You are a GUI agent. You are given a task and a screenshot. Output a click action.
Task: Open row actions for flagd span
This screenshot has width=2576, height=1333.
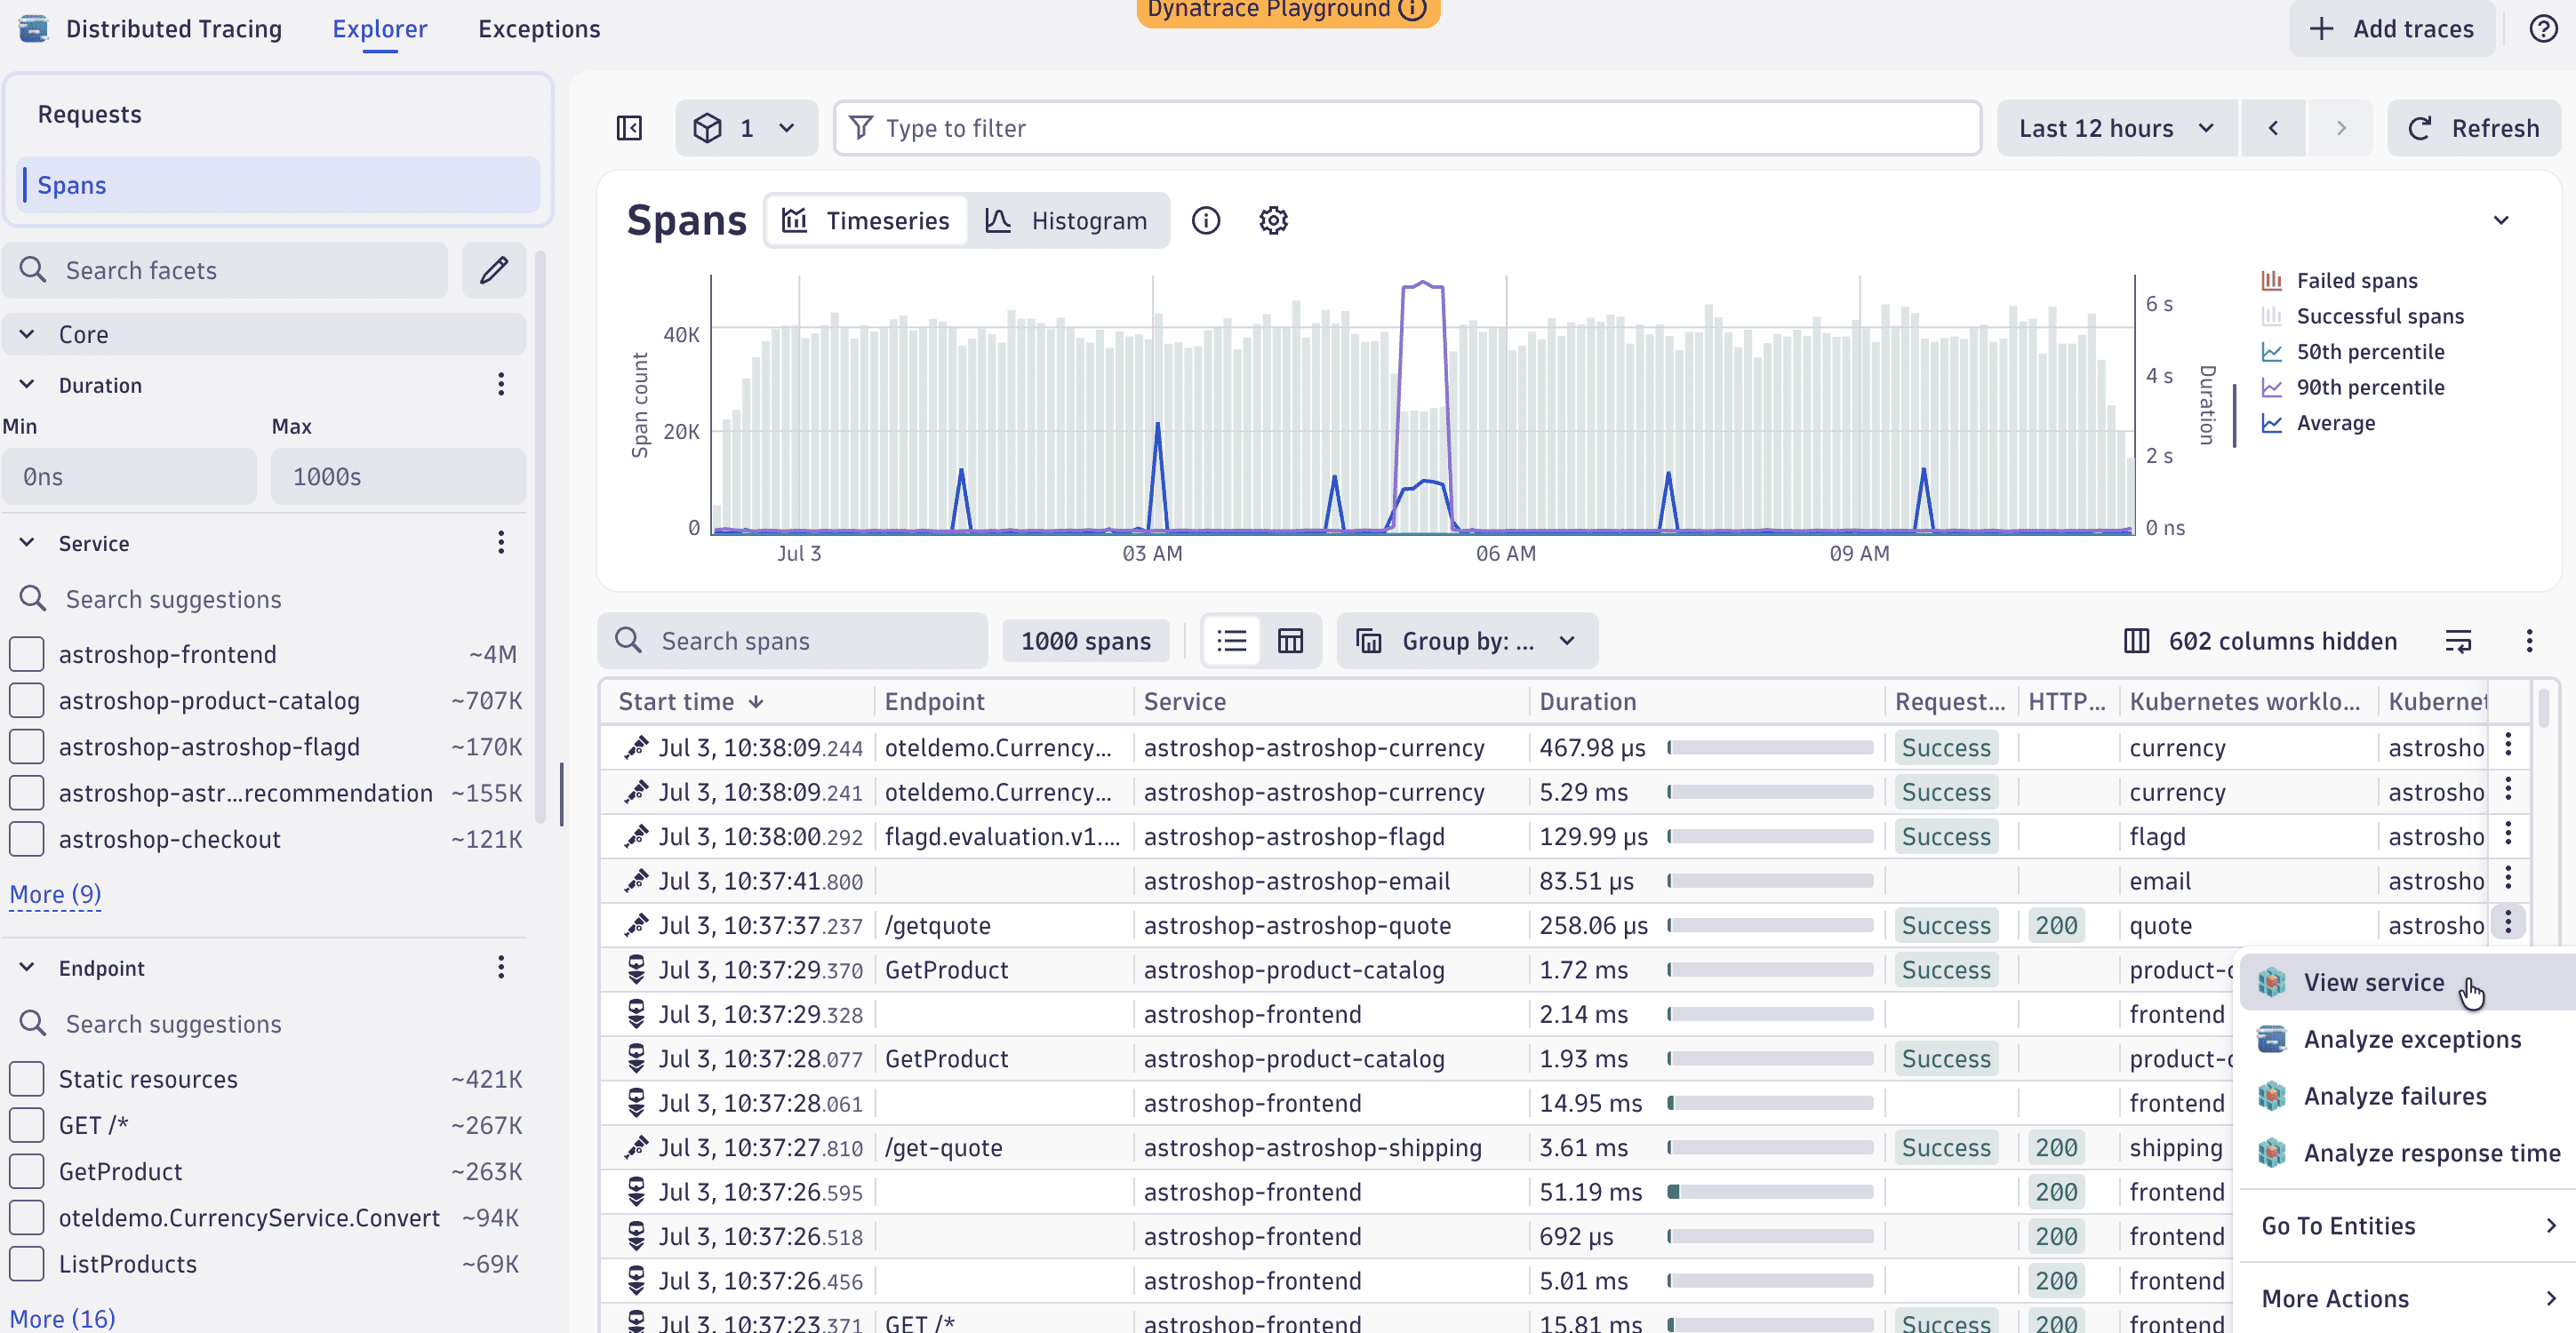tap(2508, 834)
